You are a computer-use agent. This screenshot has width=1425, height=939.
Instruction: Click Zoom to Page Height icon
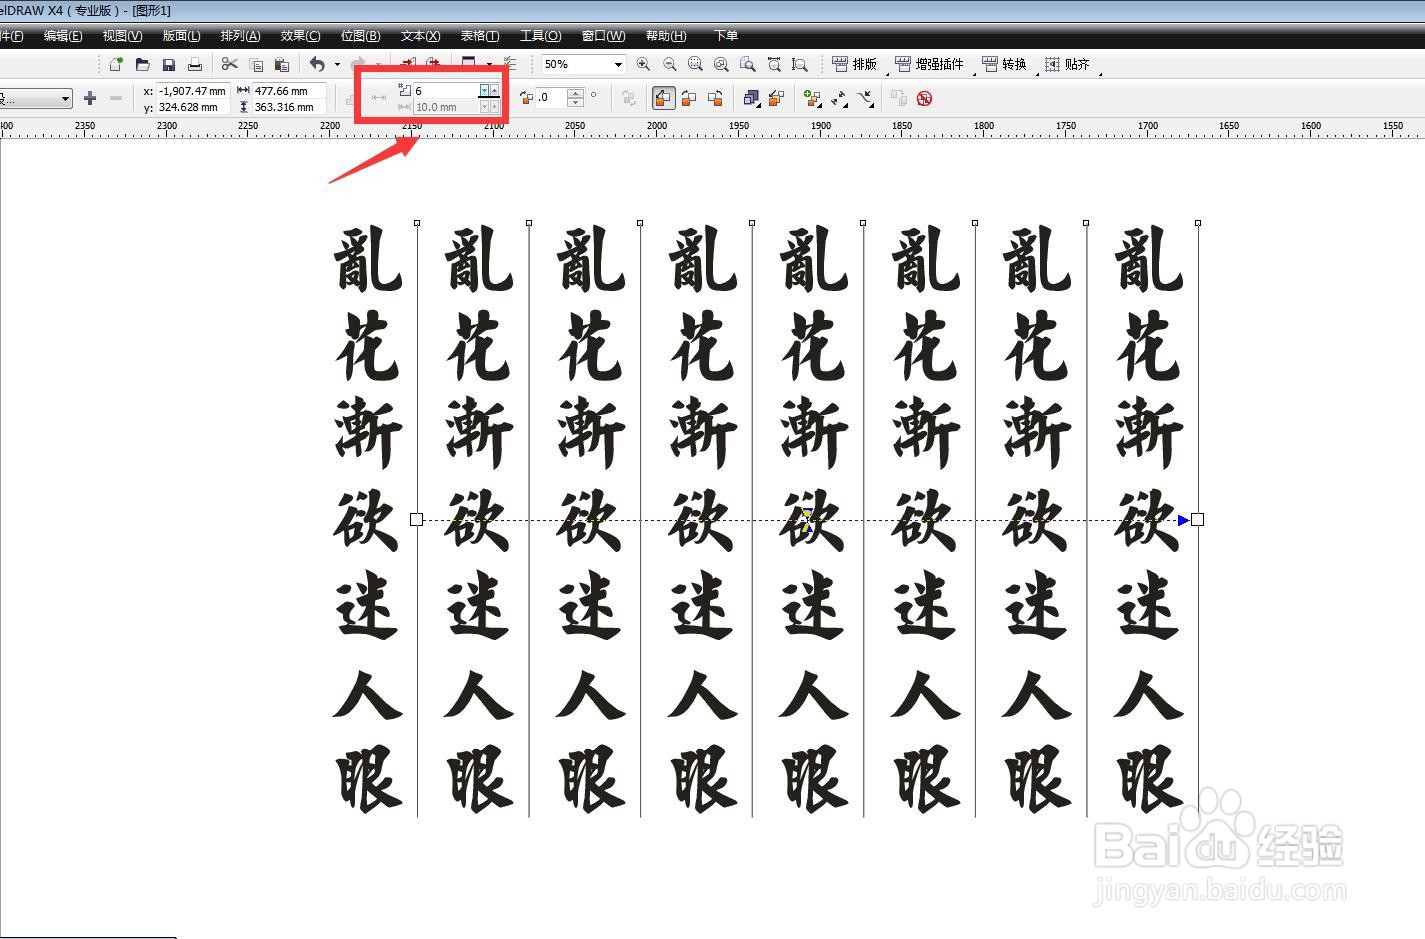pyautogui.click(x=800, y=64)
